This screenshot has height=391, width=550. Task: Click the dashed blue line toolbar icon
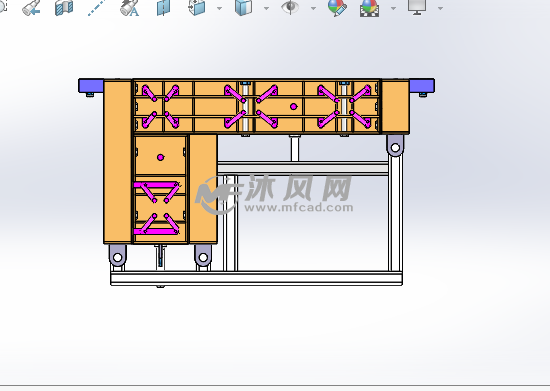pos(96,8)
